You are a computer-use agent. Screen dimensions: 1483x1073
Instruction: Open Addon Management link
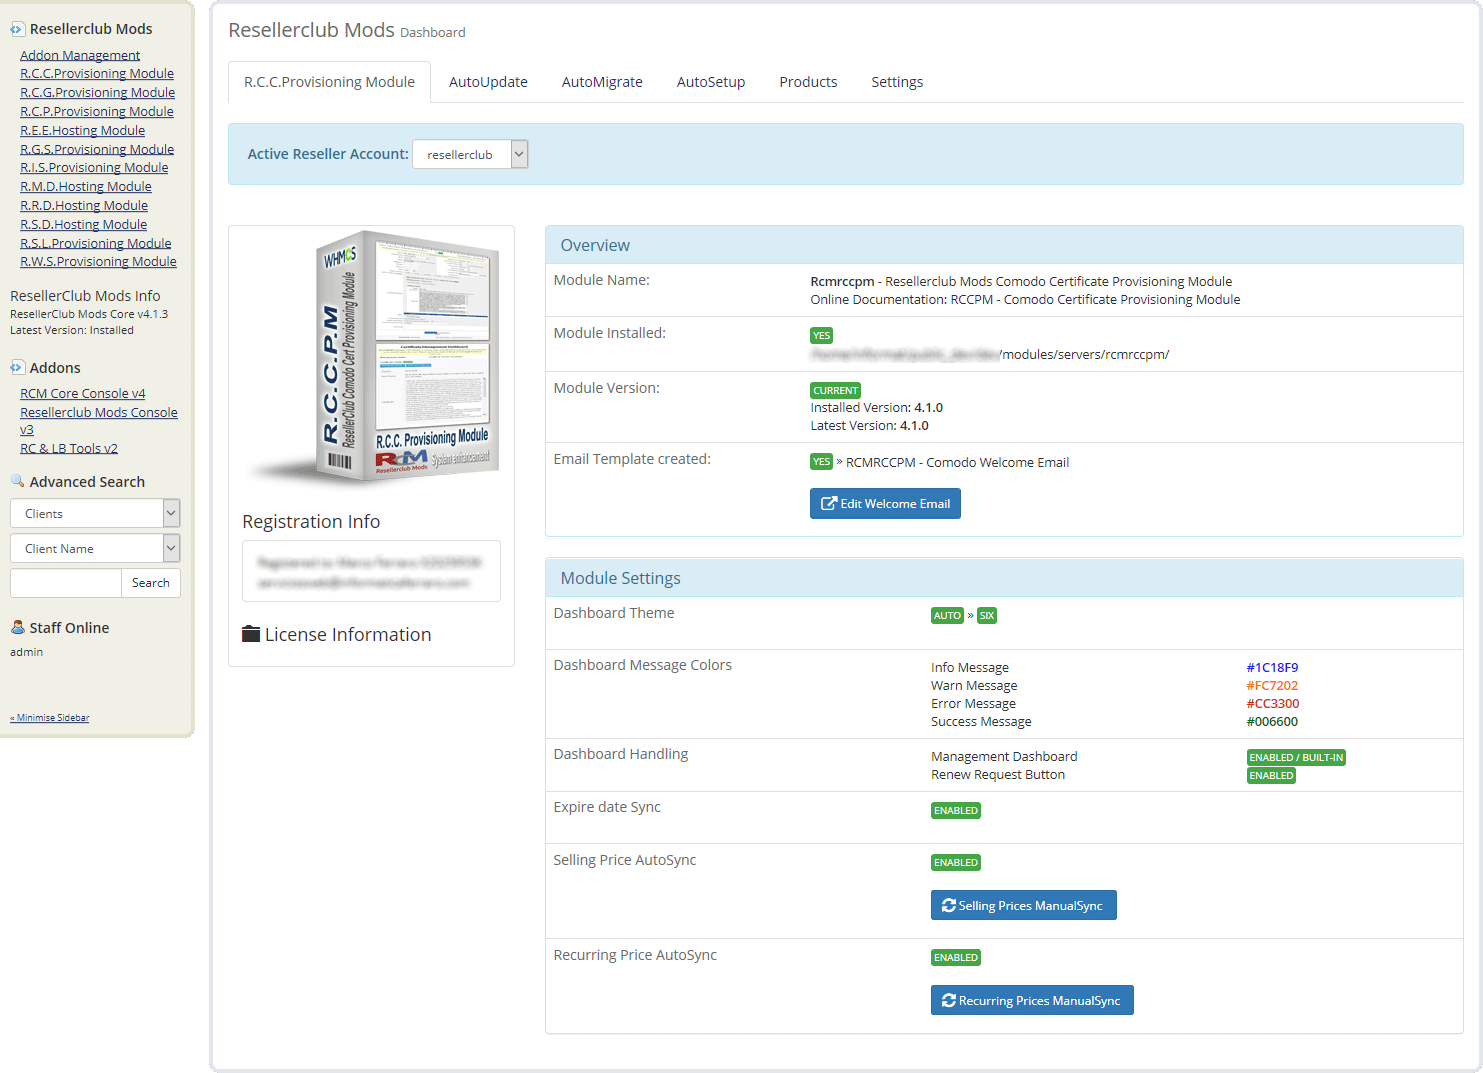[x=80, y=55]
